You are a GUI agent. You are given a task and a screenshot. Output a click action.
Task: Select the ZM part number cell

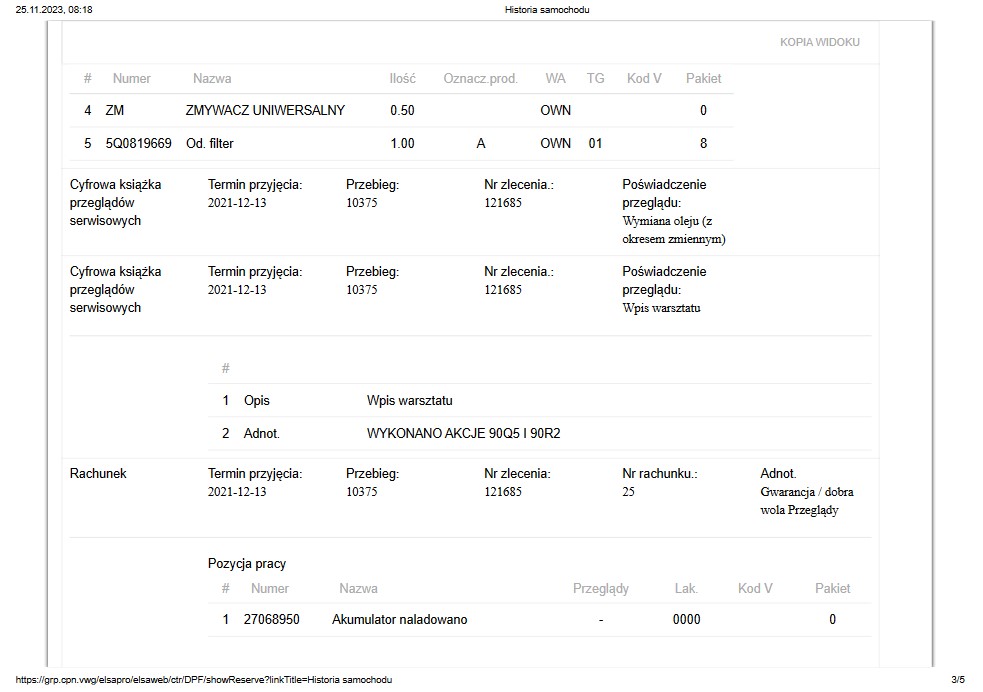[x=115, y=110]
